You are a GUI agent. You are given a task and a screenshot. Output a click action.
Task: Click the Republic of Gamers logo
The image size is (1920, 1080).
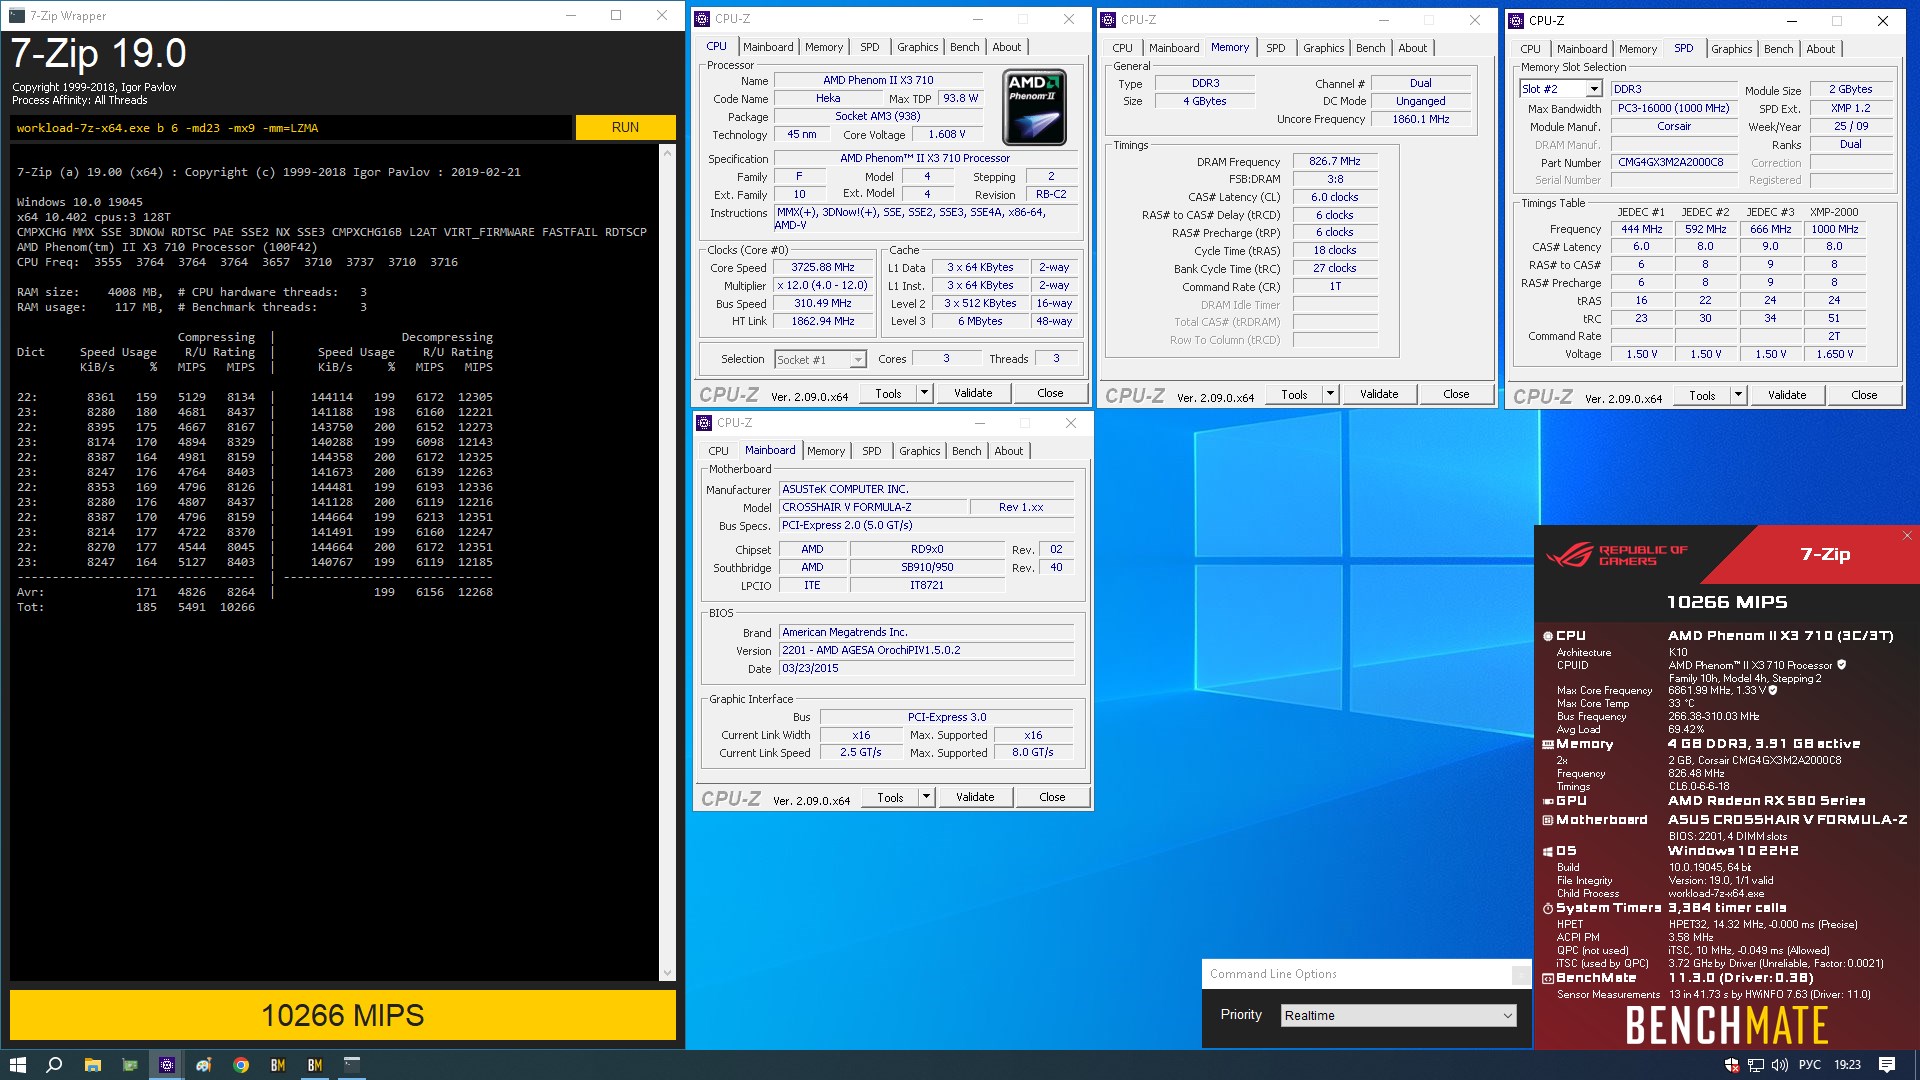[1617, 555]
